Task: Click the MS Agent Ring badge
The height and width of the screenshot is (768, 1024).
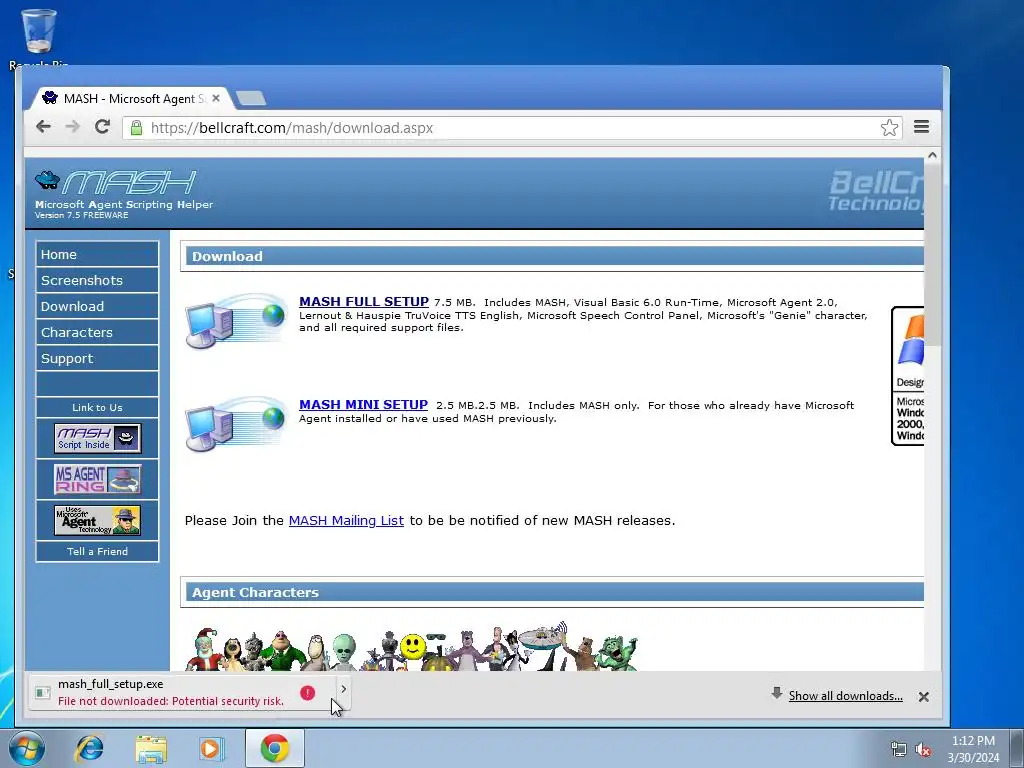Action: click(97, 479)
